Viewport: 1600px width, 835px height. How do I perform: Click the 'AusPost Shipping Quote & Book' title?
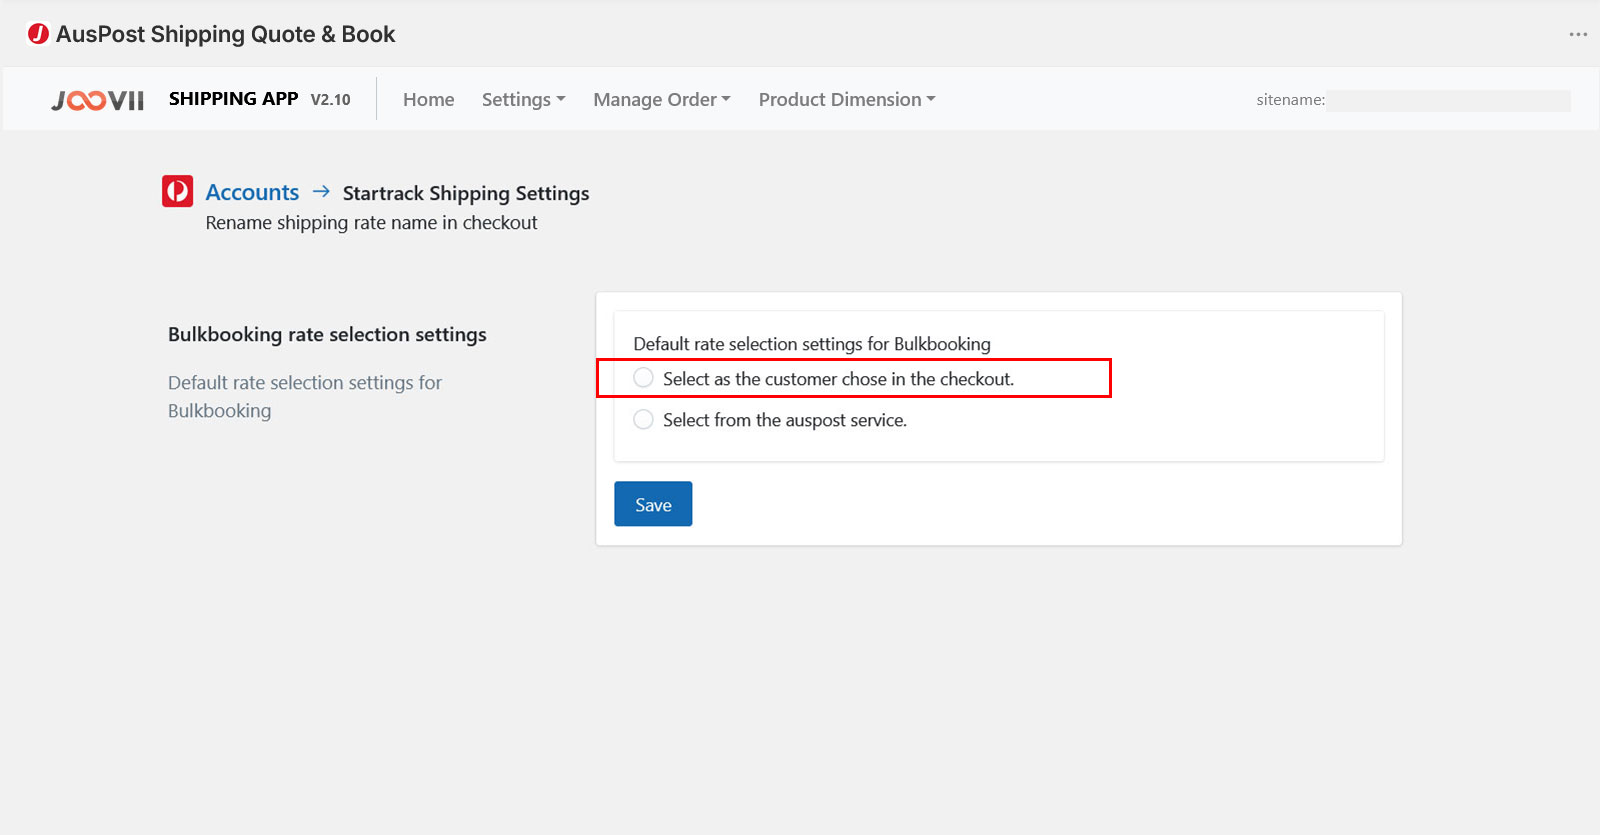226,34
